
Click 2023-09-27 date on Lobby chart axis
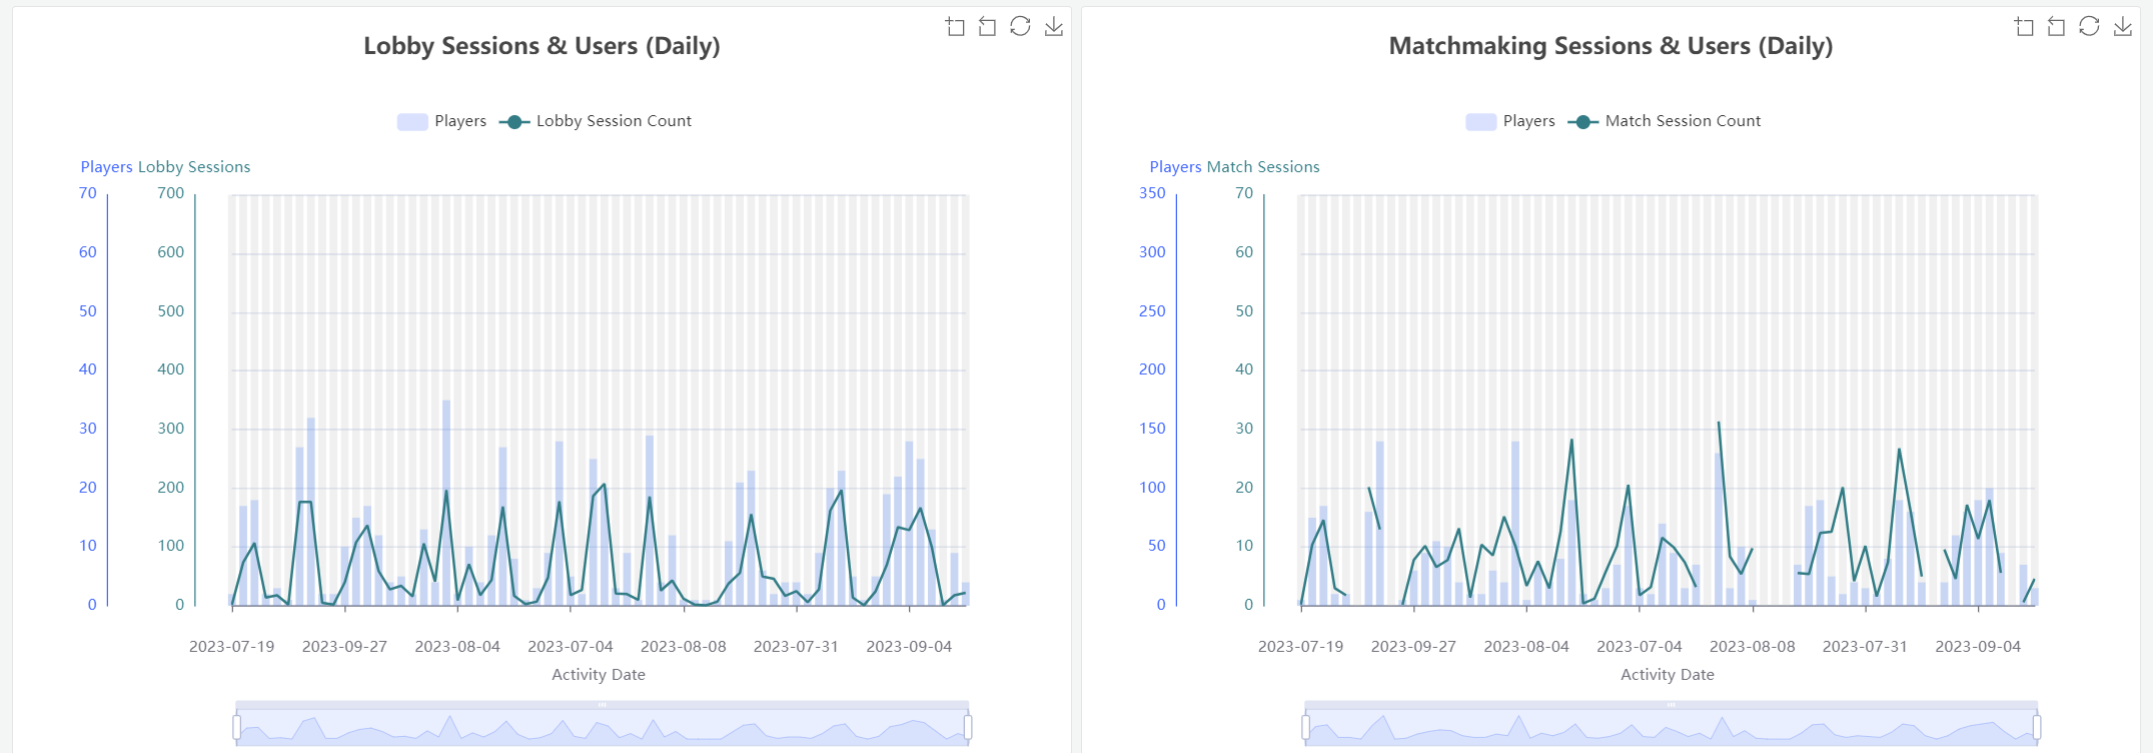point(344,647)
